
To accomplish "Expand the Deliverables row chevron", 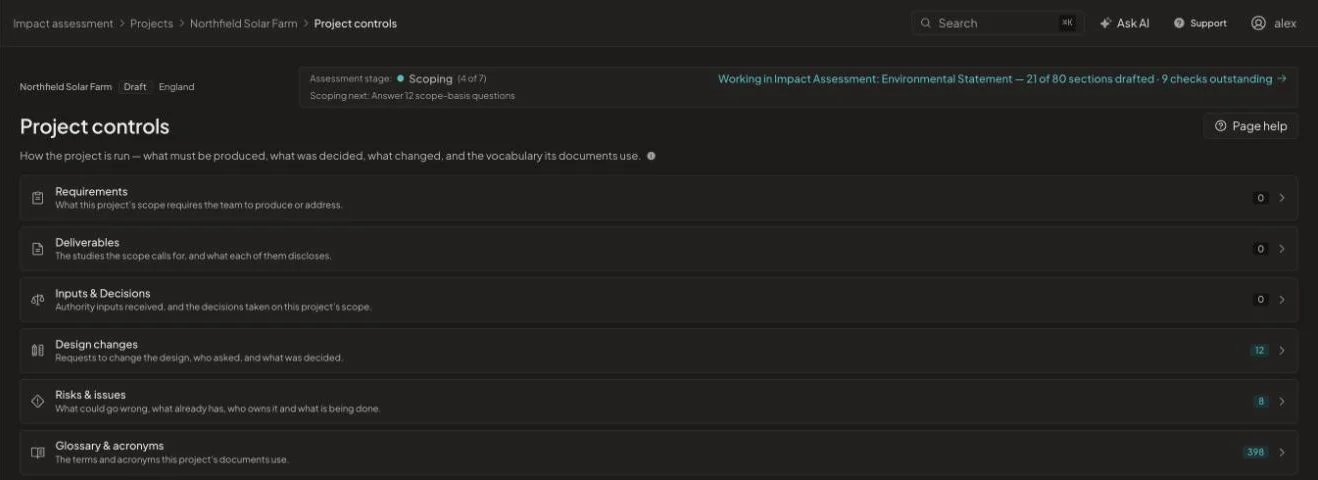I will 1282,249.
